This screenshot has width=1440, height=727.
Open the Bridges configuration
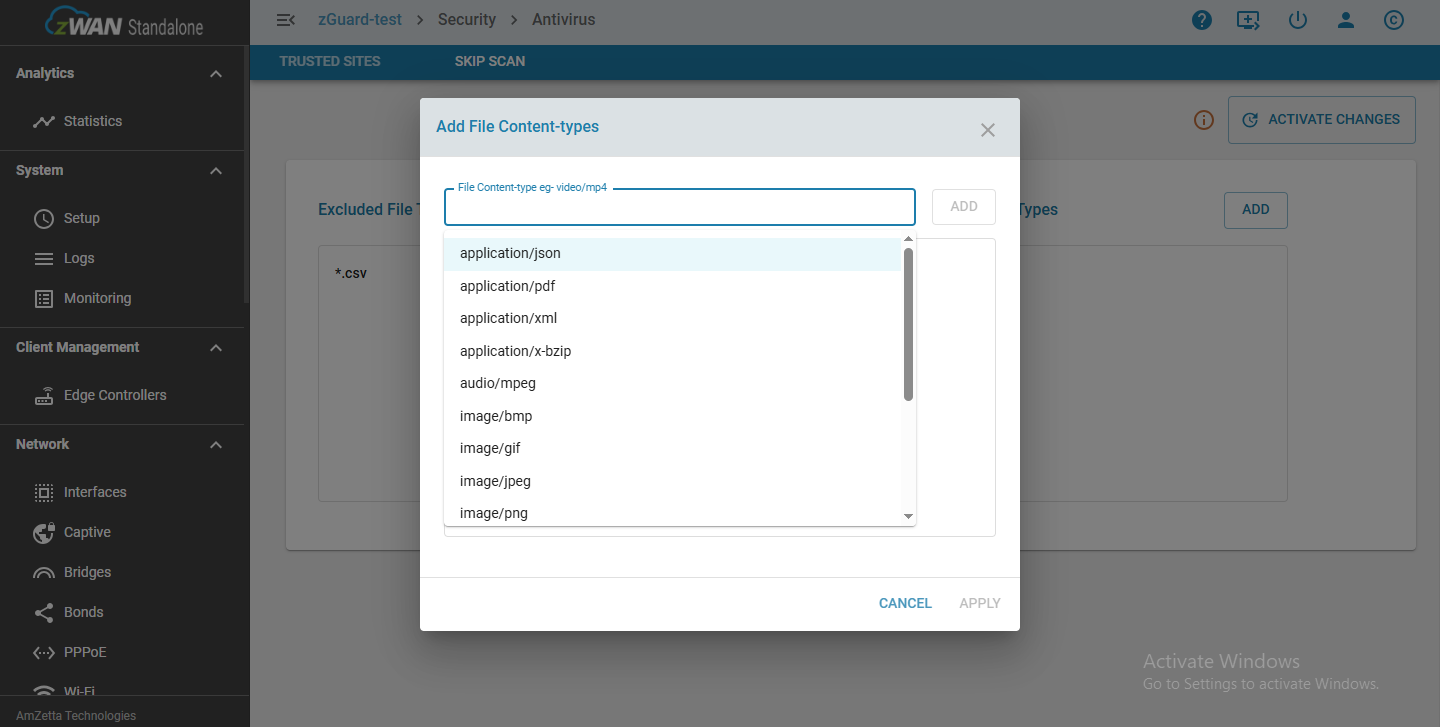point(87,572)
